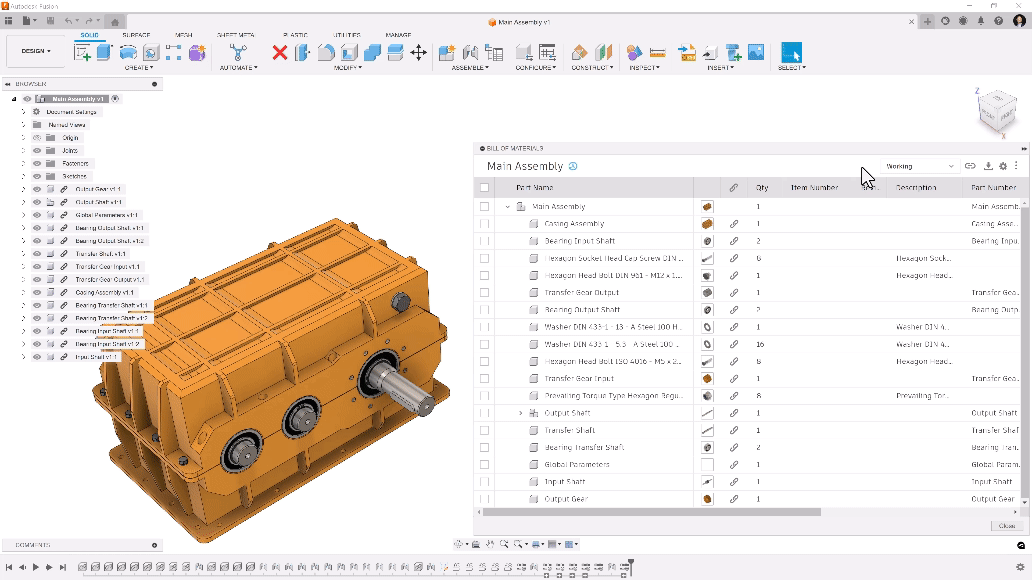The height and width of the screenshot is (580, 1032).
Task: Switch to the Surface tab
Action: point(136,35)
